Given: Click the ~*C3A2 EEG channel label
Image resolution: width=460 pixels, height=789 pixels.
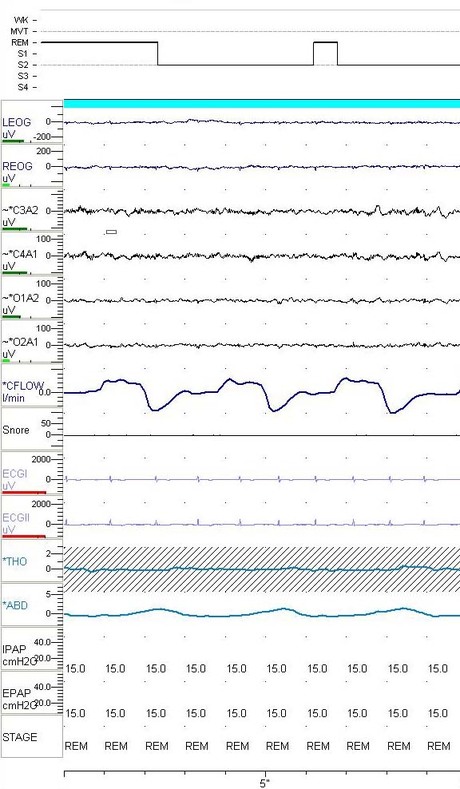Looking at the screenshot, I should (x=20, y=210).
